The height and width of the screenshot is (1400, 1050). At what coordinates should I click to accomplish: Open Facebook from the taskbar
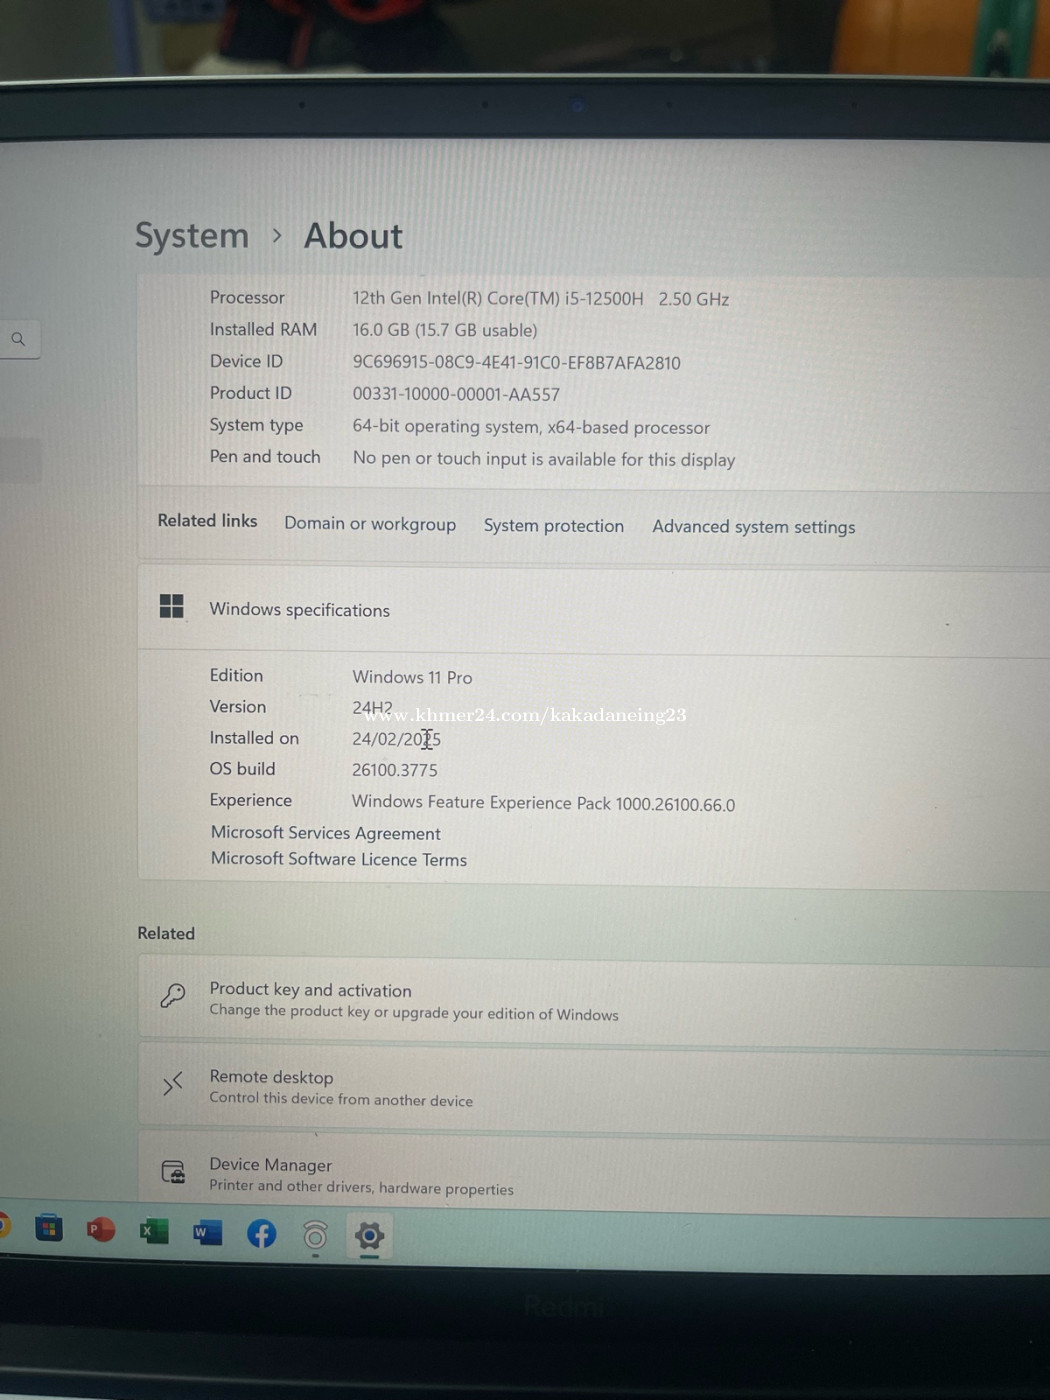click(x=261, y=1234)
